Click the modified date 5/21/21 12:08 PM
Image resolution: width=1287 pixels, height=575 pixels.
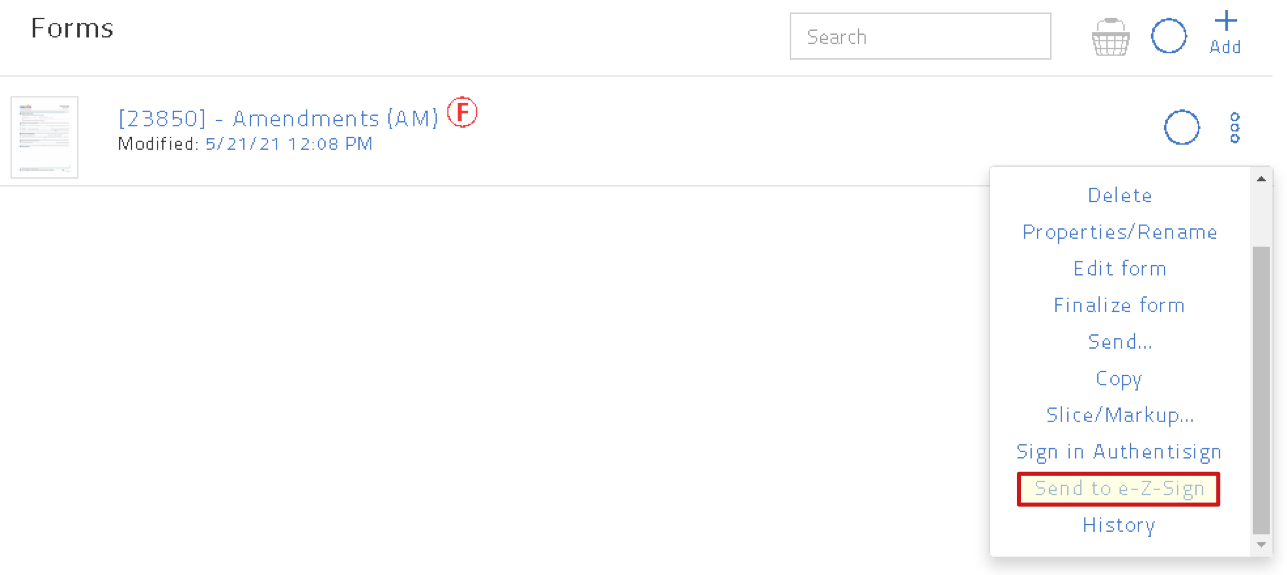[289, 144]
